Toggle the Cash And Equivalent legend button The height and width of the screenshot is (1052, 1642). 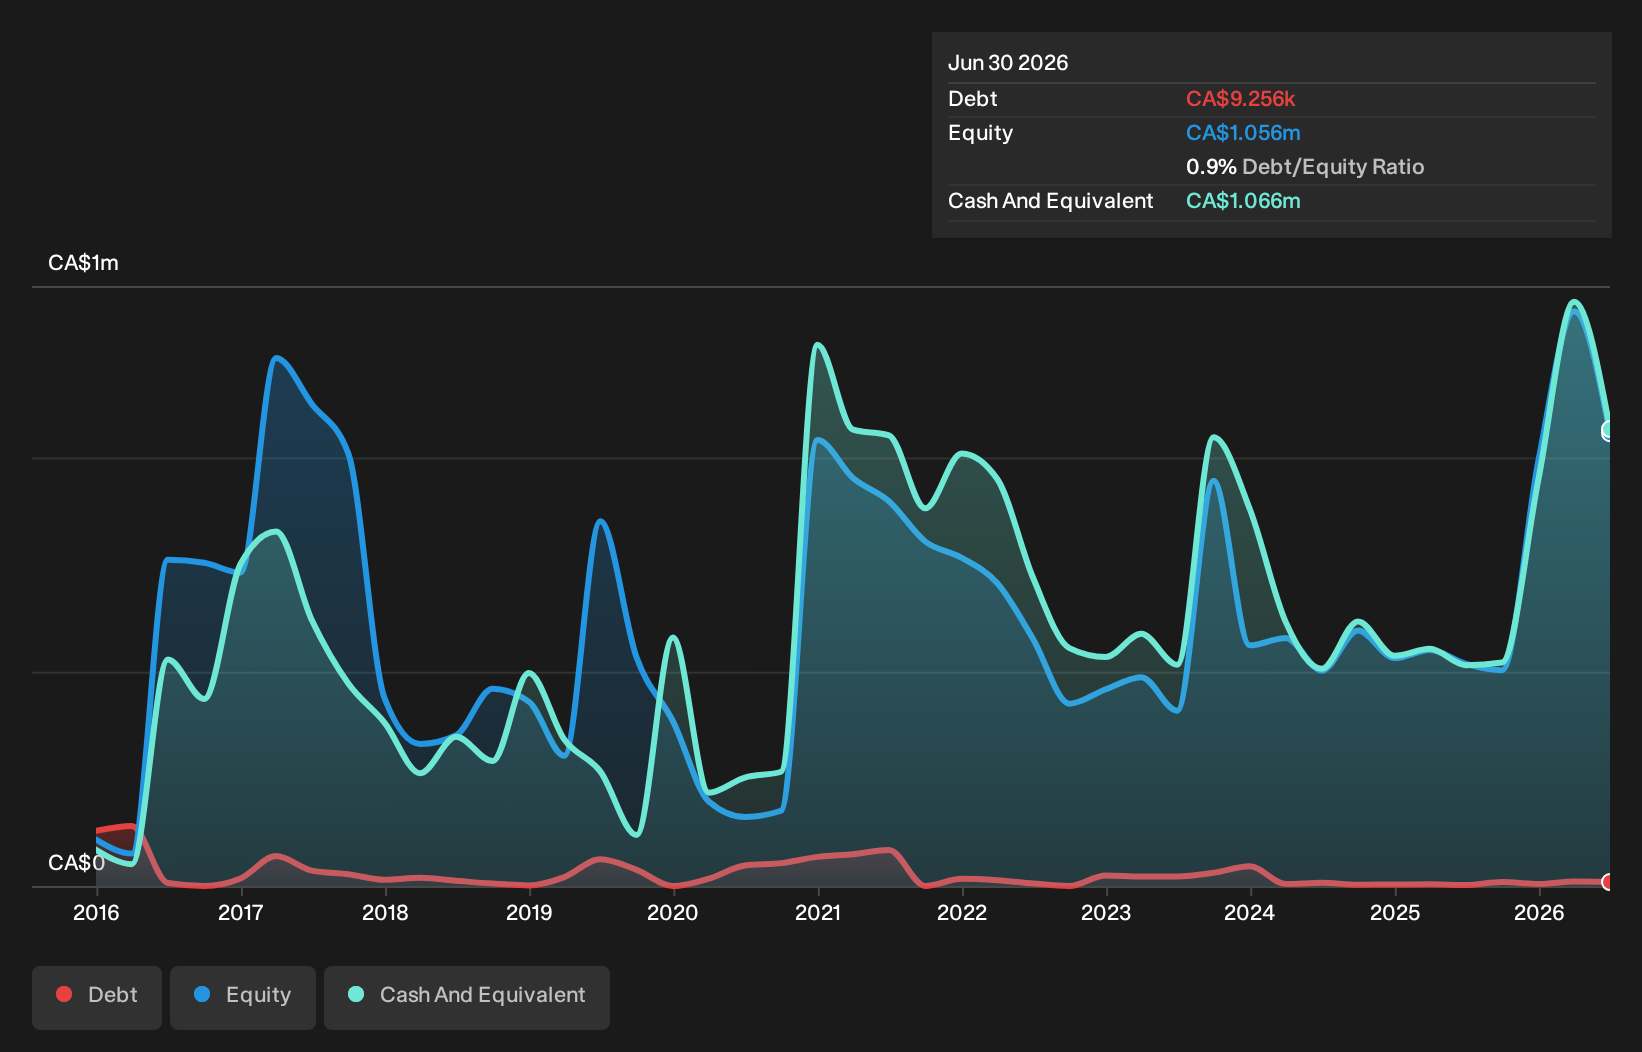(x=467, y=997)
